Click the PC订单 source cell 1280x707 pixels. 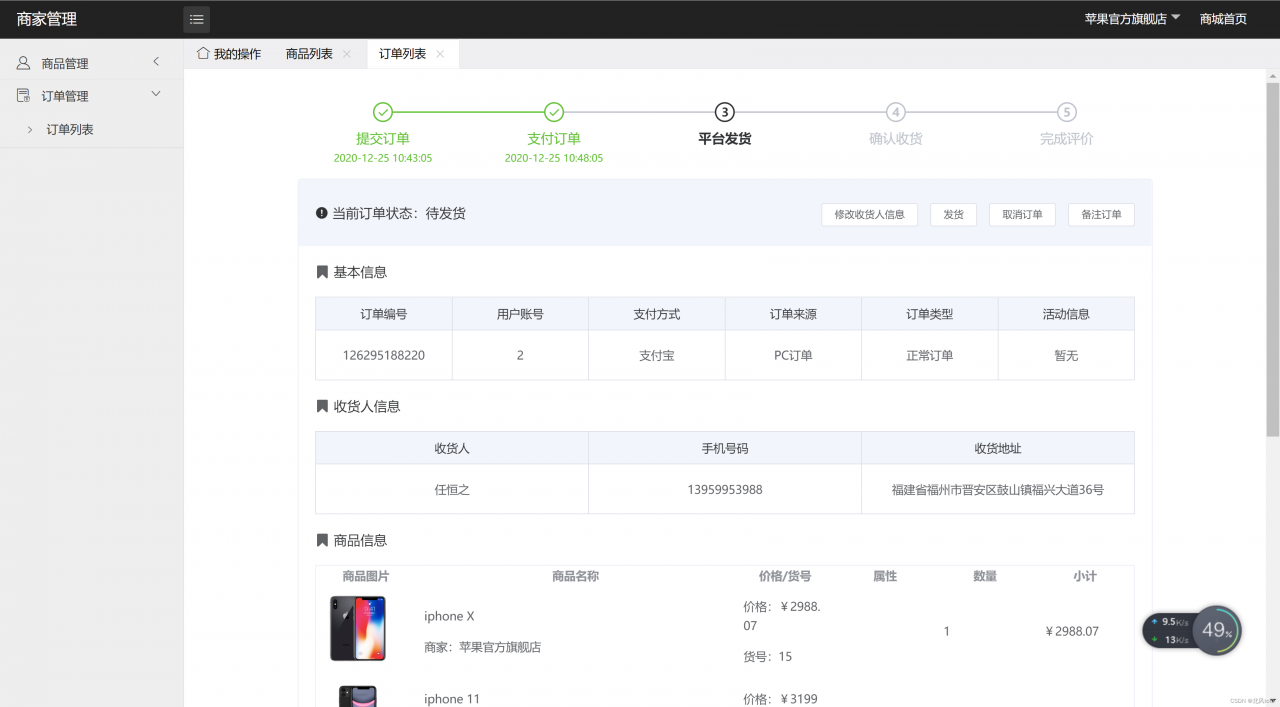click(x=793, y=355)
